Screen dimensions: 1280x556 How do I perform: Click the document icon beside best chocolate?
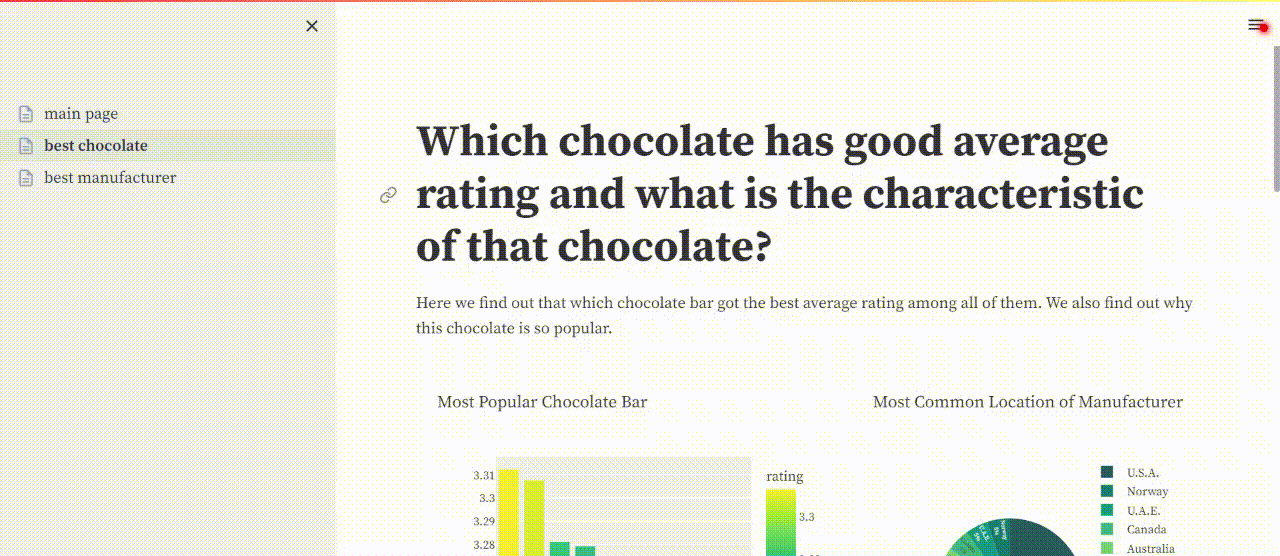click(26, 146)
